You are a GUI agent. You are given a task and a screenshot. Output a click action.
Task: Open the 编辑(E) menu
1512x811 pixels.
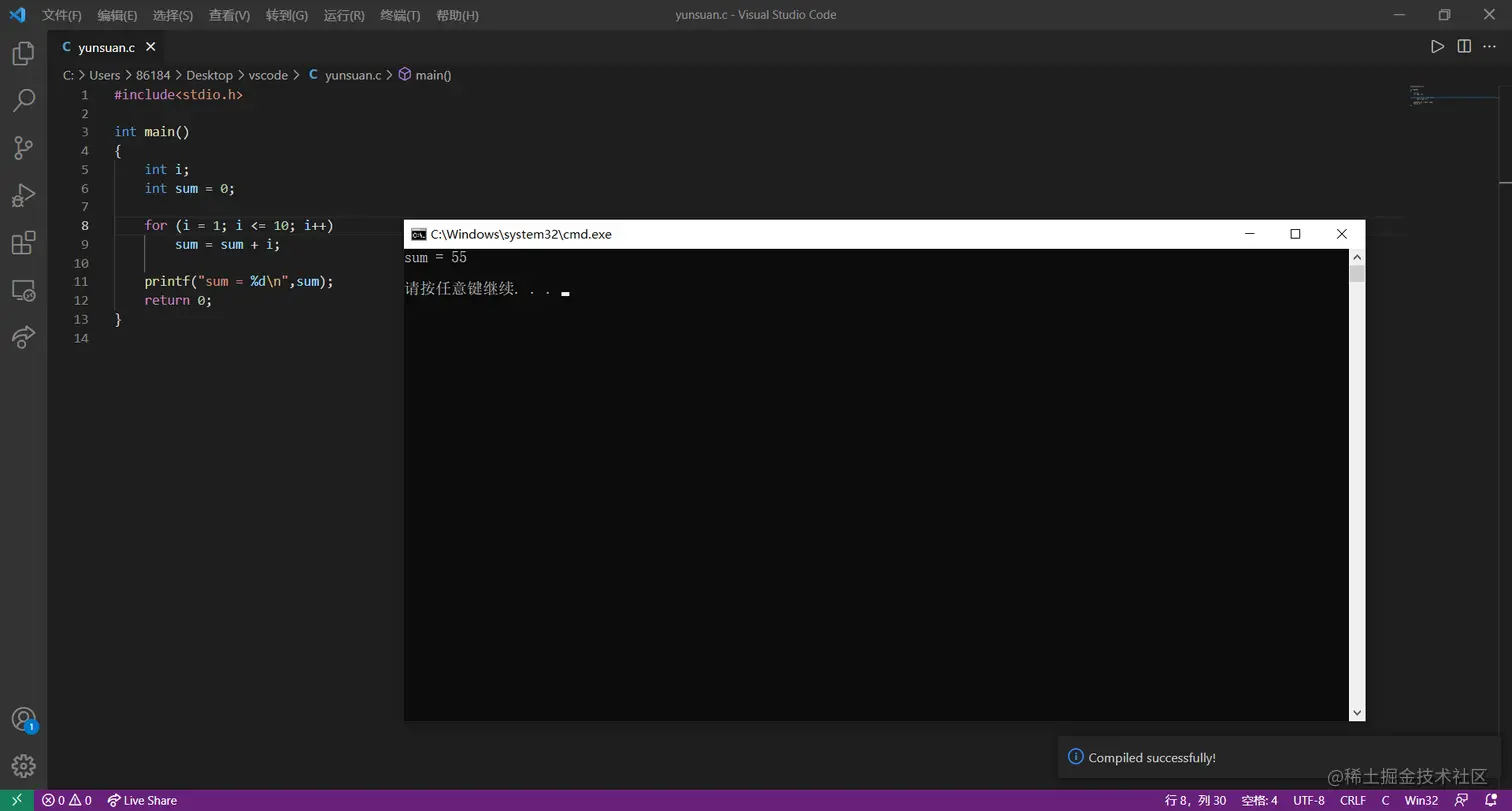click(x=117, y=15)
